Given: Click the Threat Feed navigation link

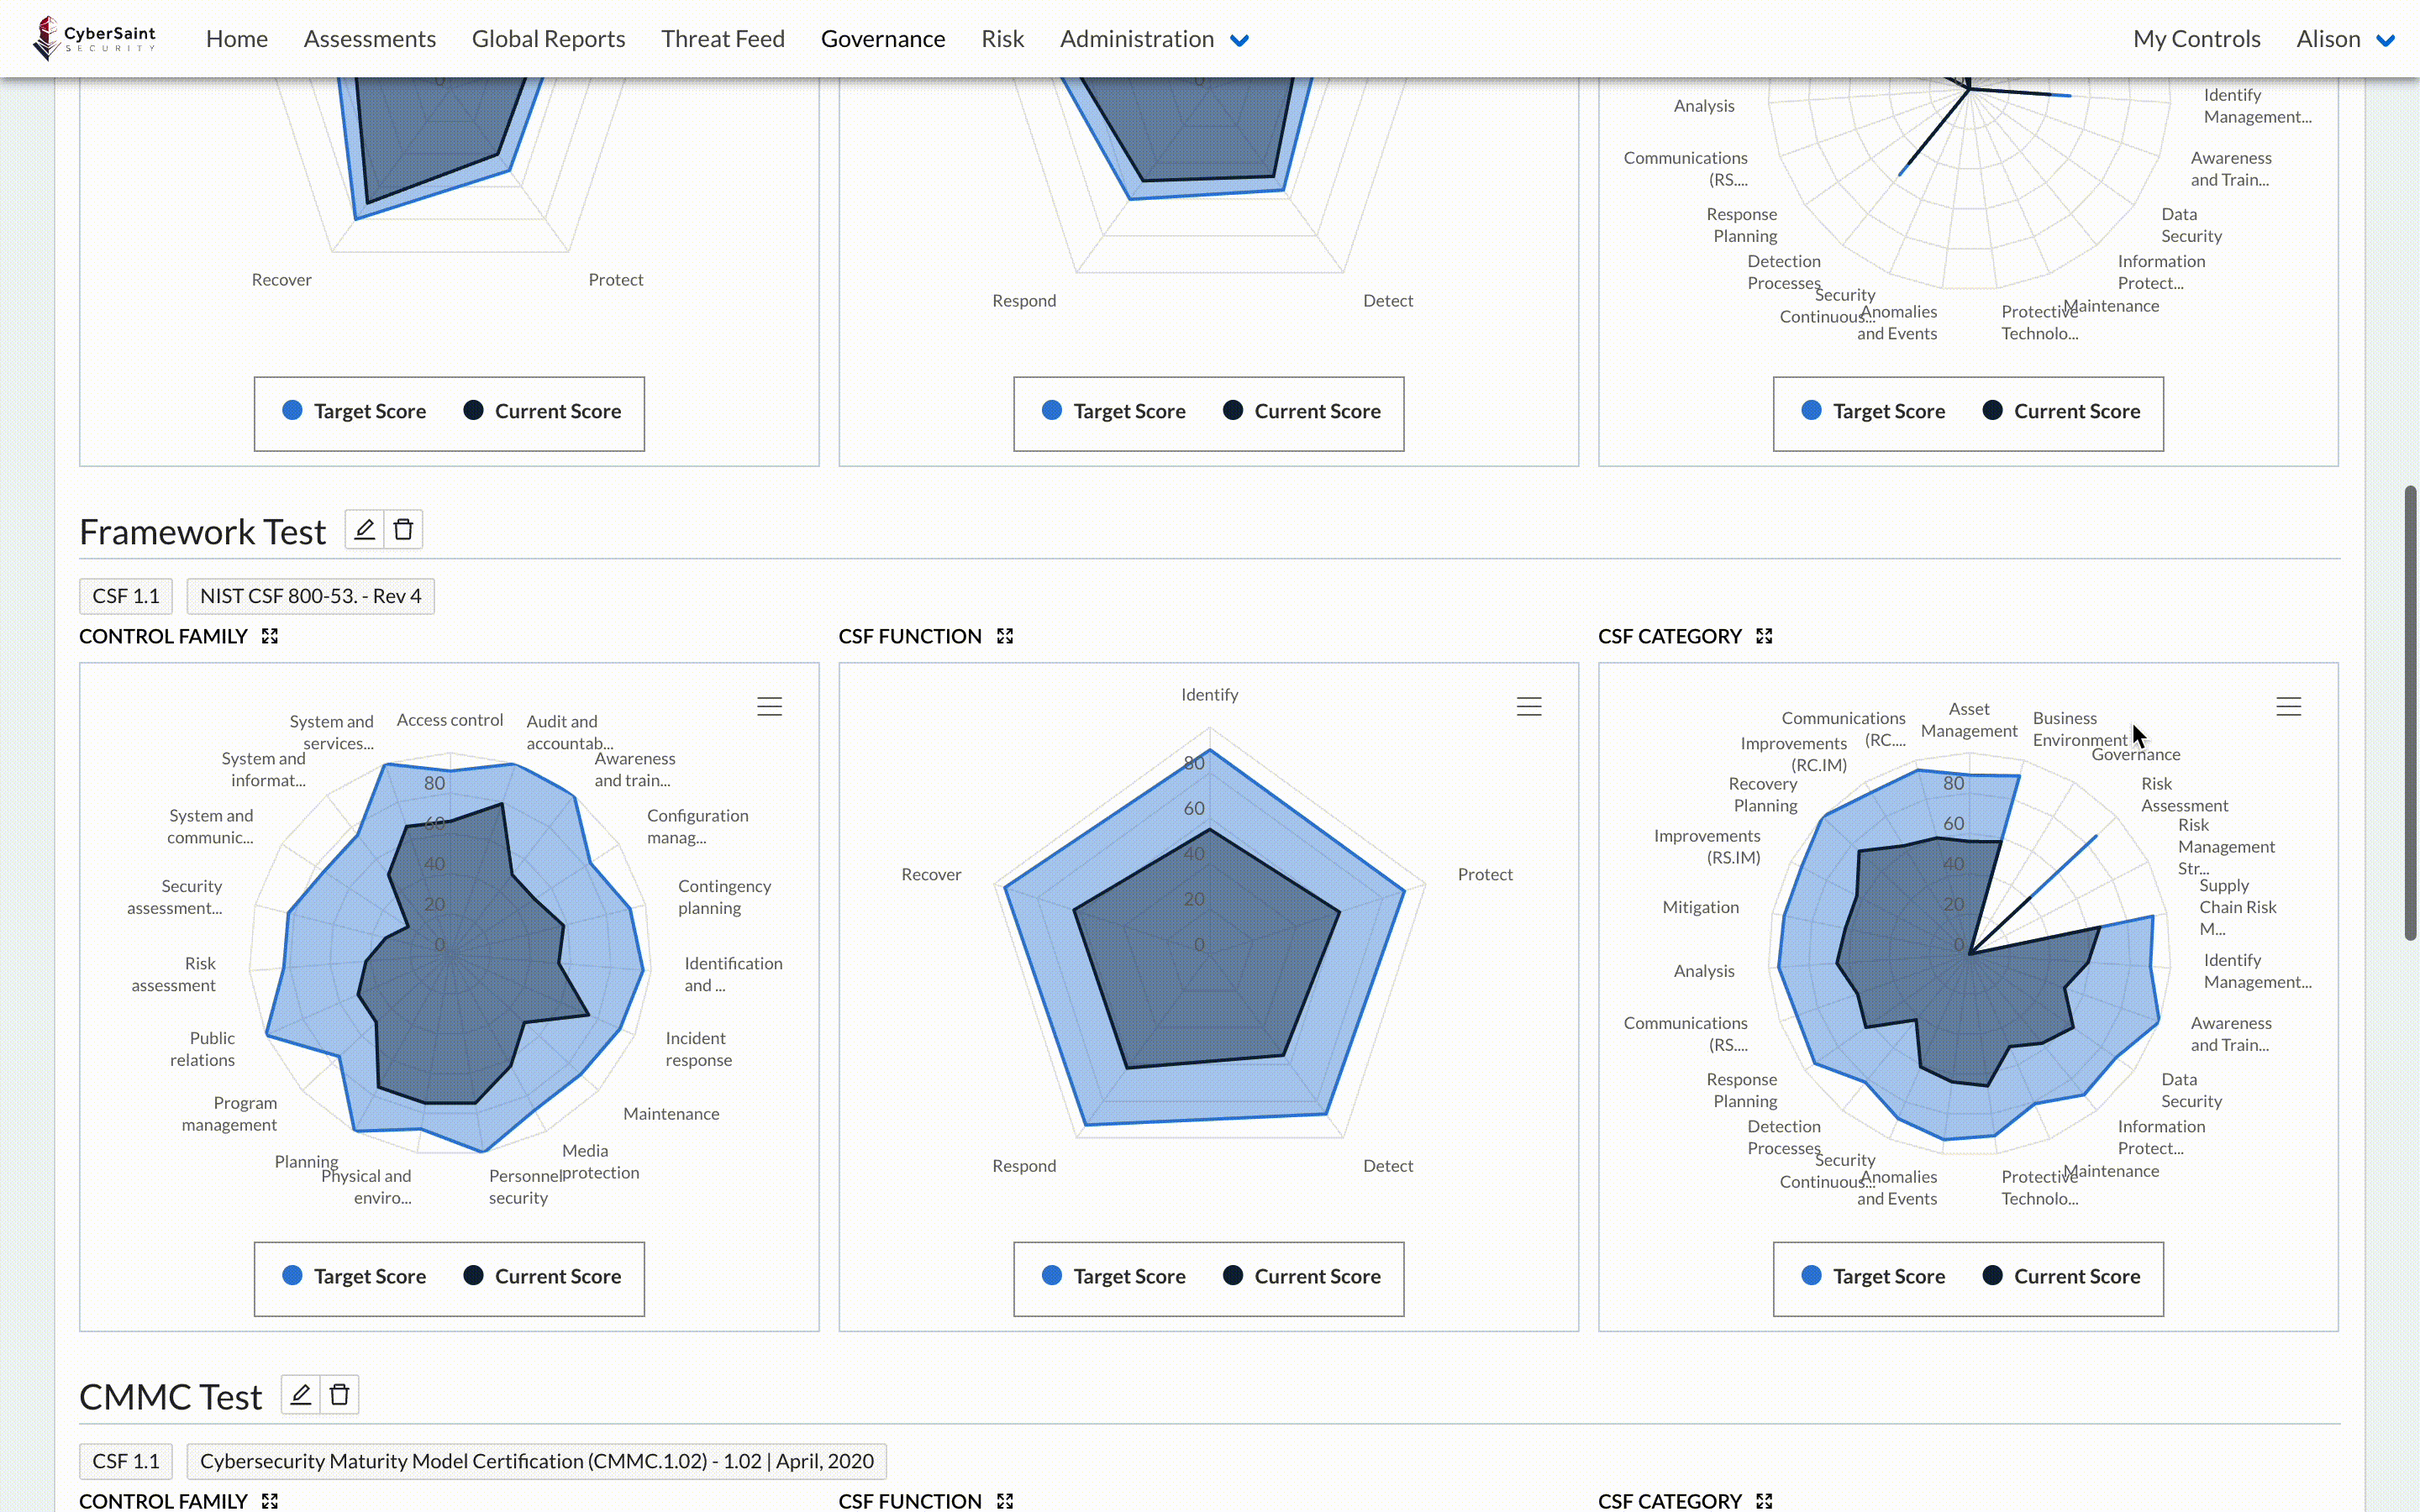Looking at the screenshot, I should point(721,39).
